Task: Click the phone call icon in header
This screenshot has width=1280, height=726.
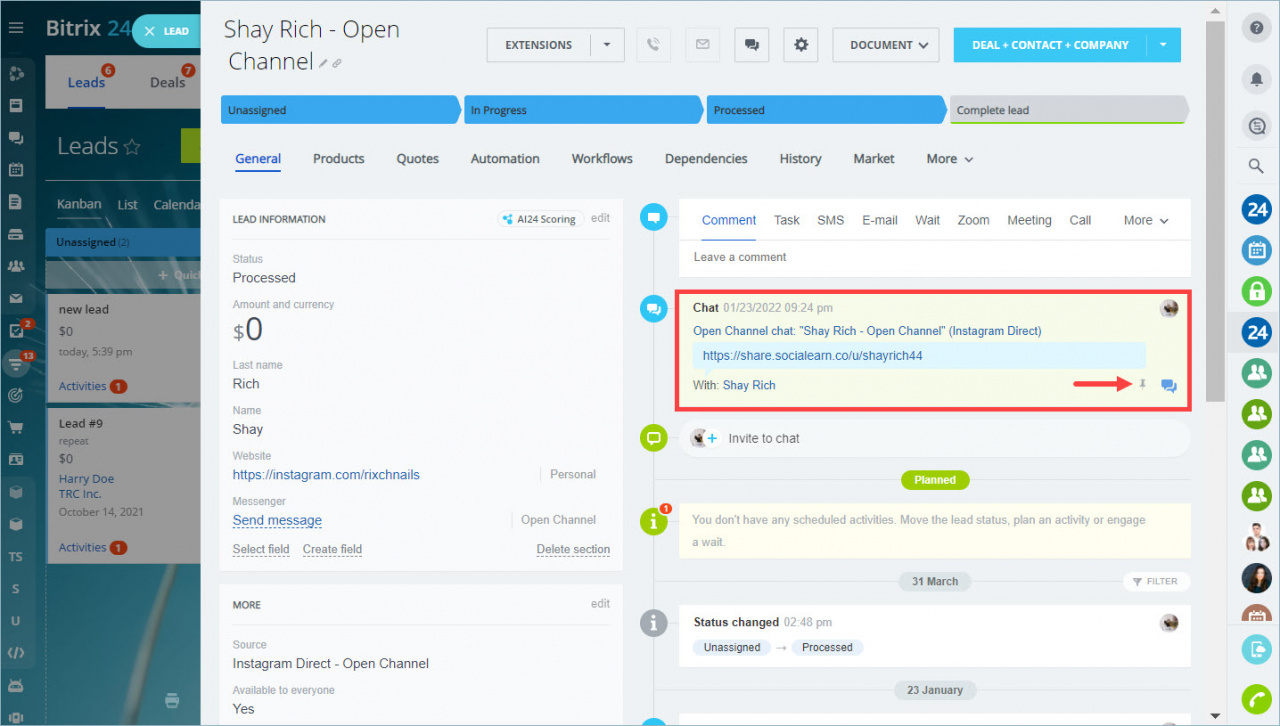Action: tap(653, 45)
